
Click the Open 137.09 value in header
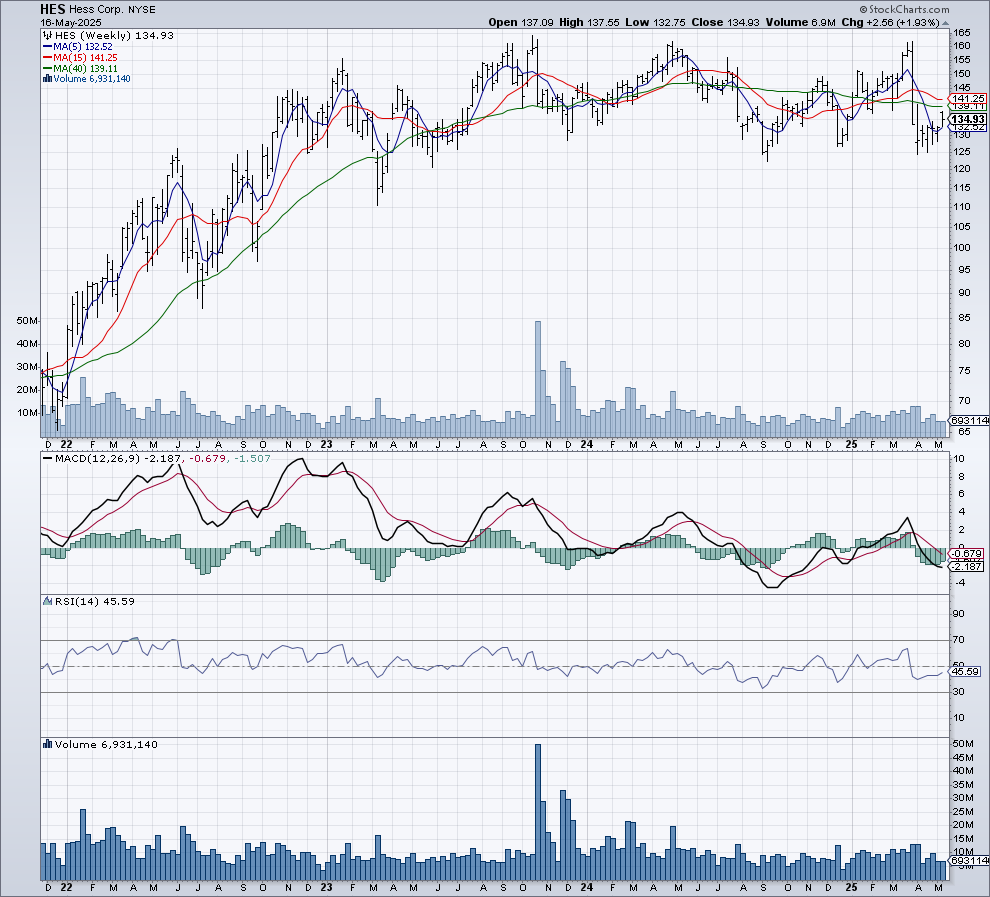pos(521,22)
